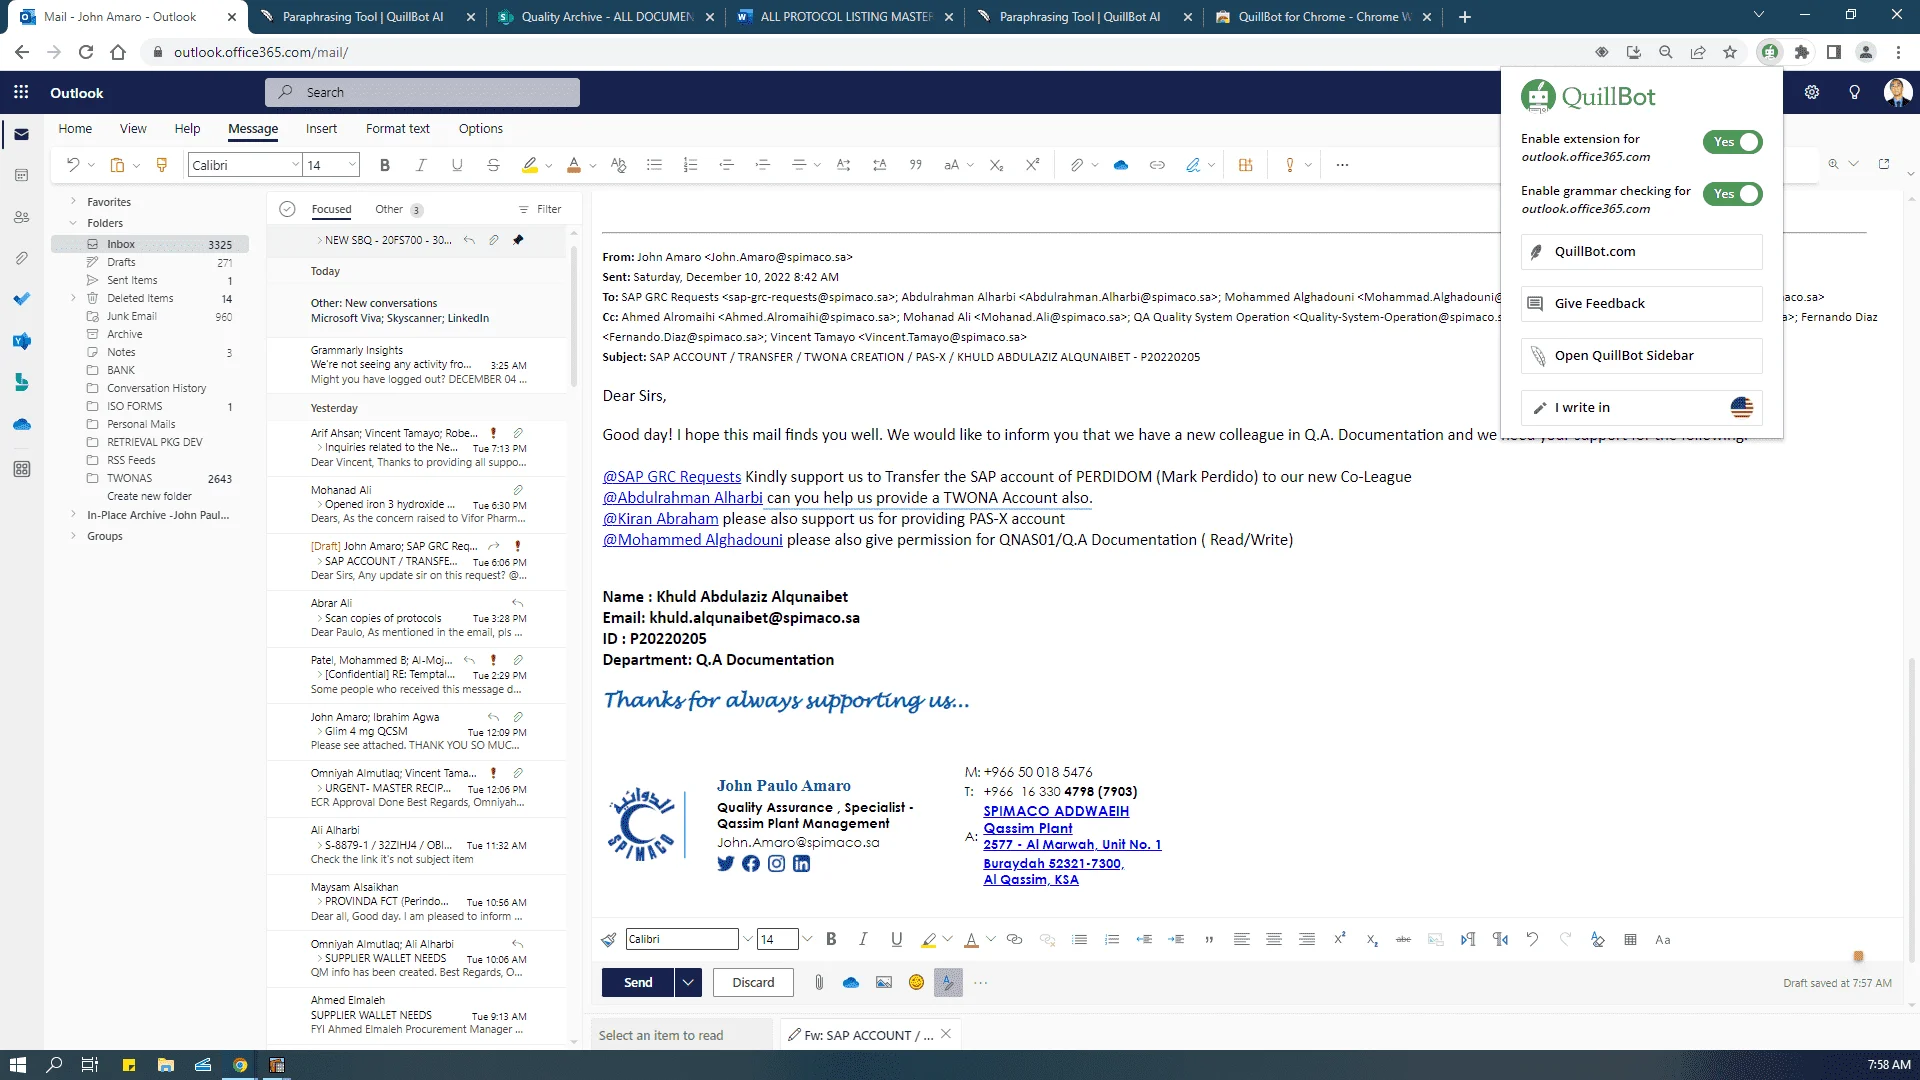Insert pictures inline with the image icon
This screenshot has height=1080, width=1920.
pyautogui.click(x=884, y=982)
